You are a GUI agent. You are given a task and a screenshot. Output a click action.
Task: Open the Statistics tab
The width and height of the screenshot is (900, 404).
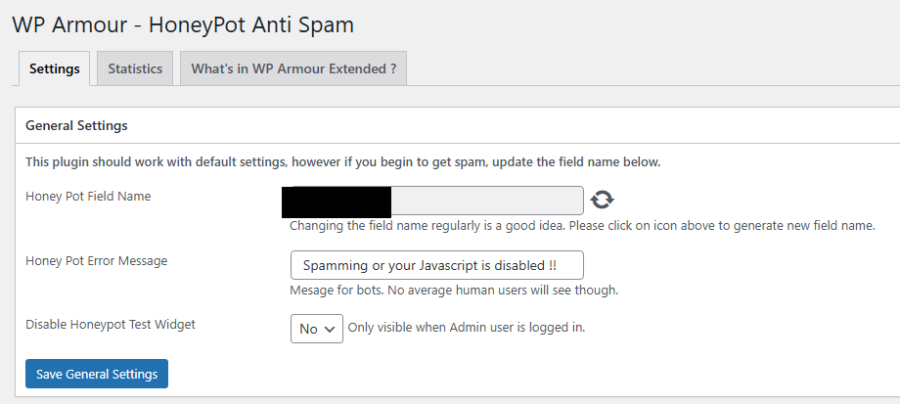tap(135, 69)
